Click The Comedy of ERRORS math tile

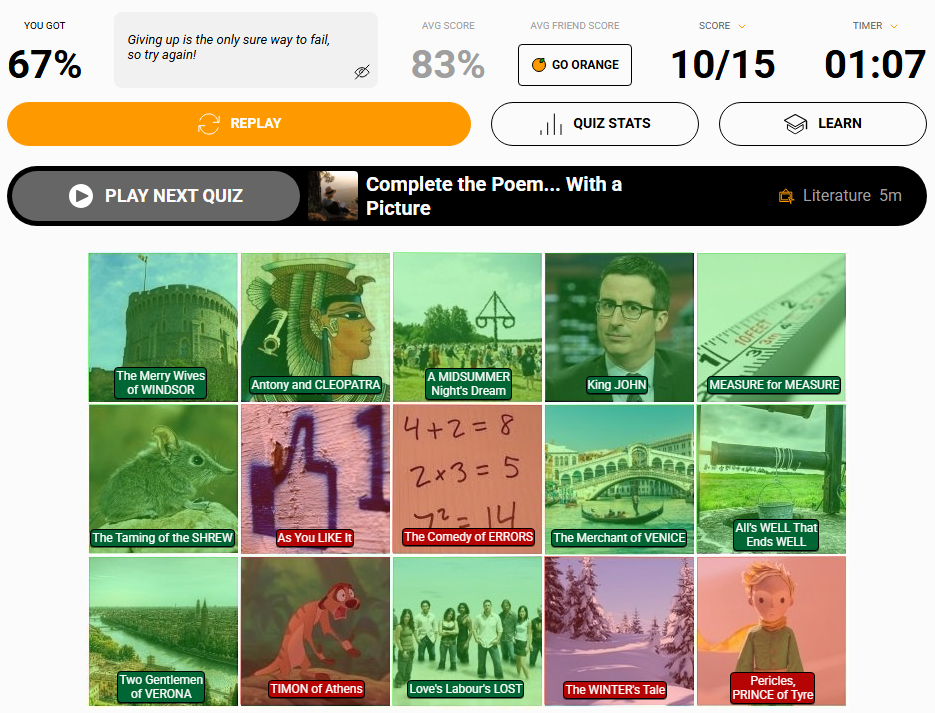[x=468, y=479]
